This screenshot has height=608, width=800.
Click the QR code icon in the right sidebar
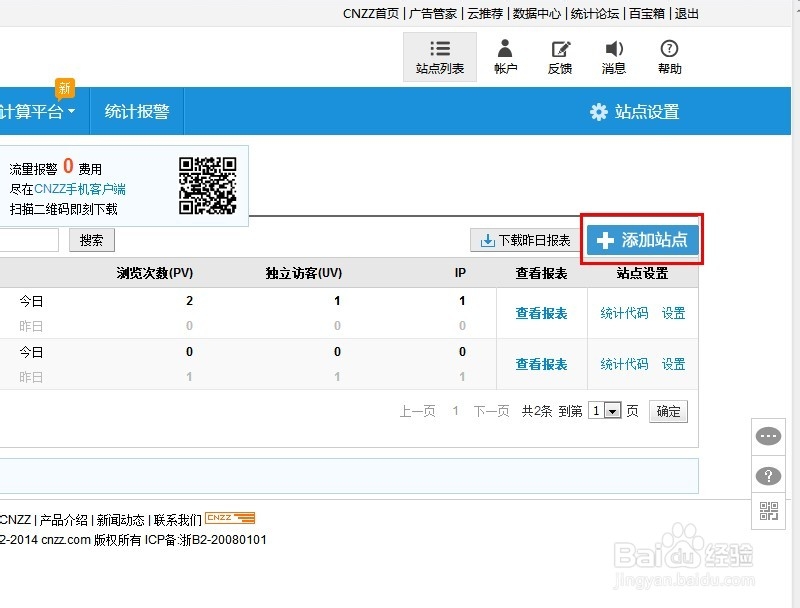[x=768, y=511]
